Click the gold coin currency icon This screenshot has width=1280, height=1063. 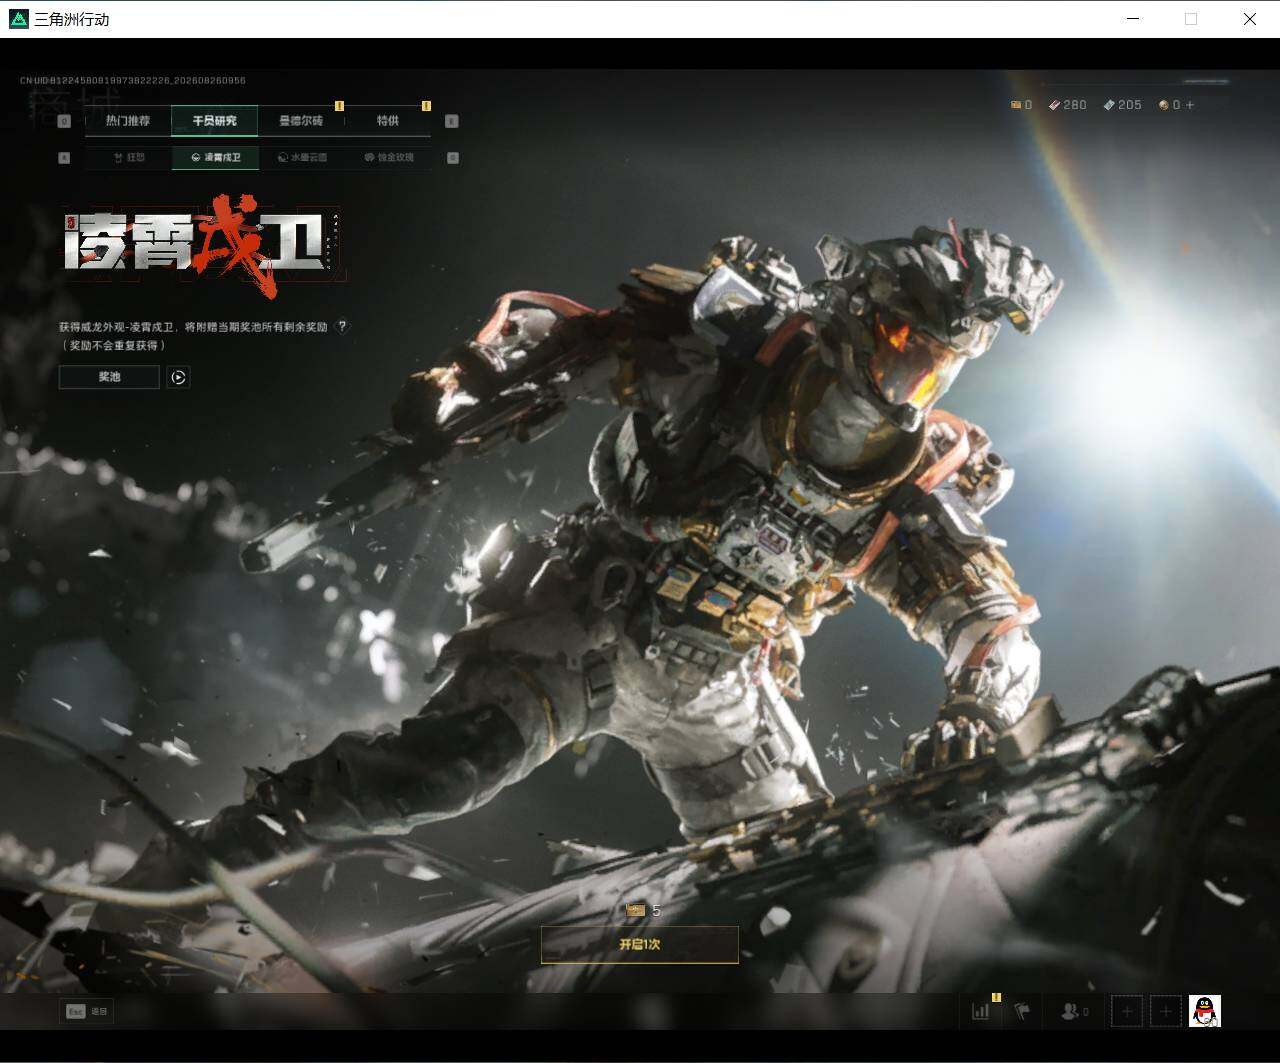tap(1163, 105)
